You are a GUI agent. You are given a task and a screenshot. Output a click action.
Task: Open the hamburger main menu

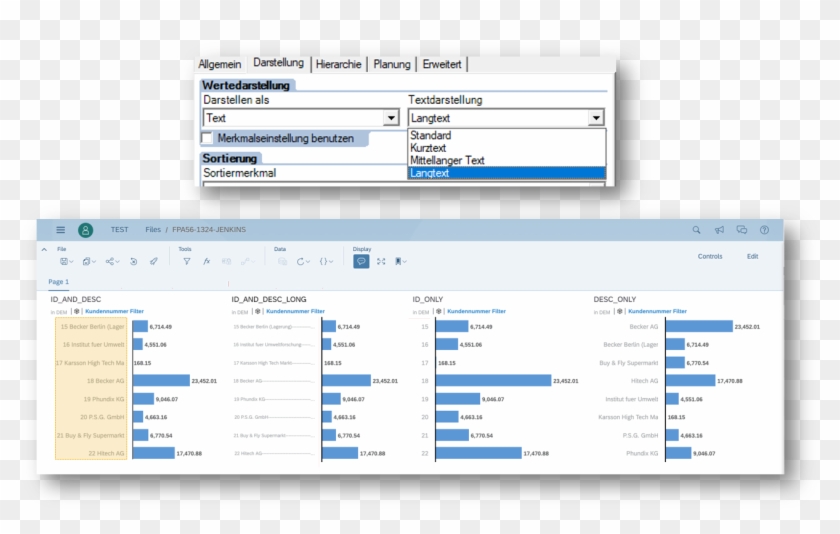coord(60,230)
